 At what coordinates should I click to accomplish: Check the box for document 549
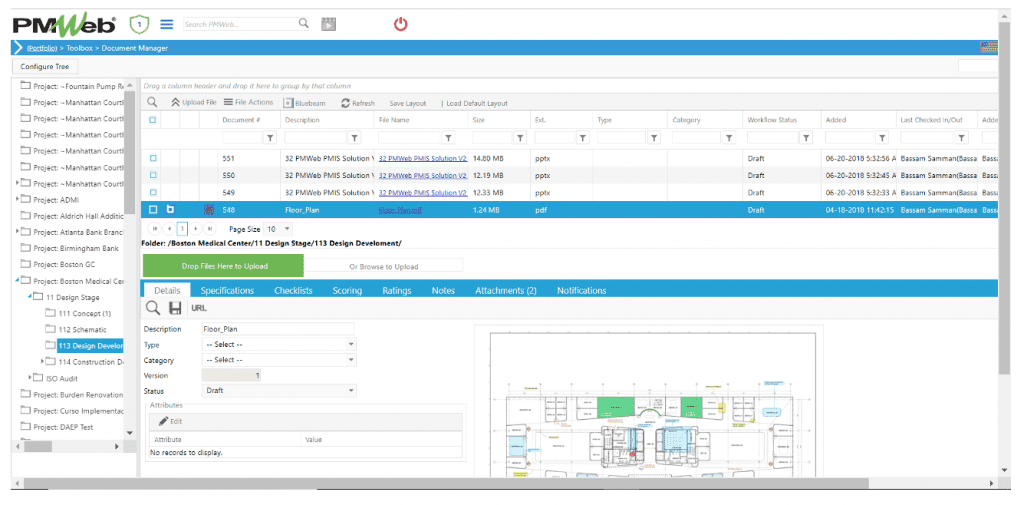[153, 193]
